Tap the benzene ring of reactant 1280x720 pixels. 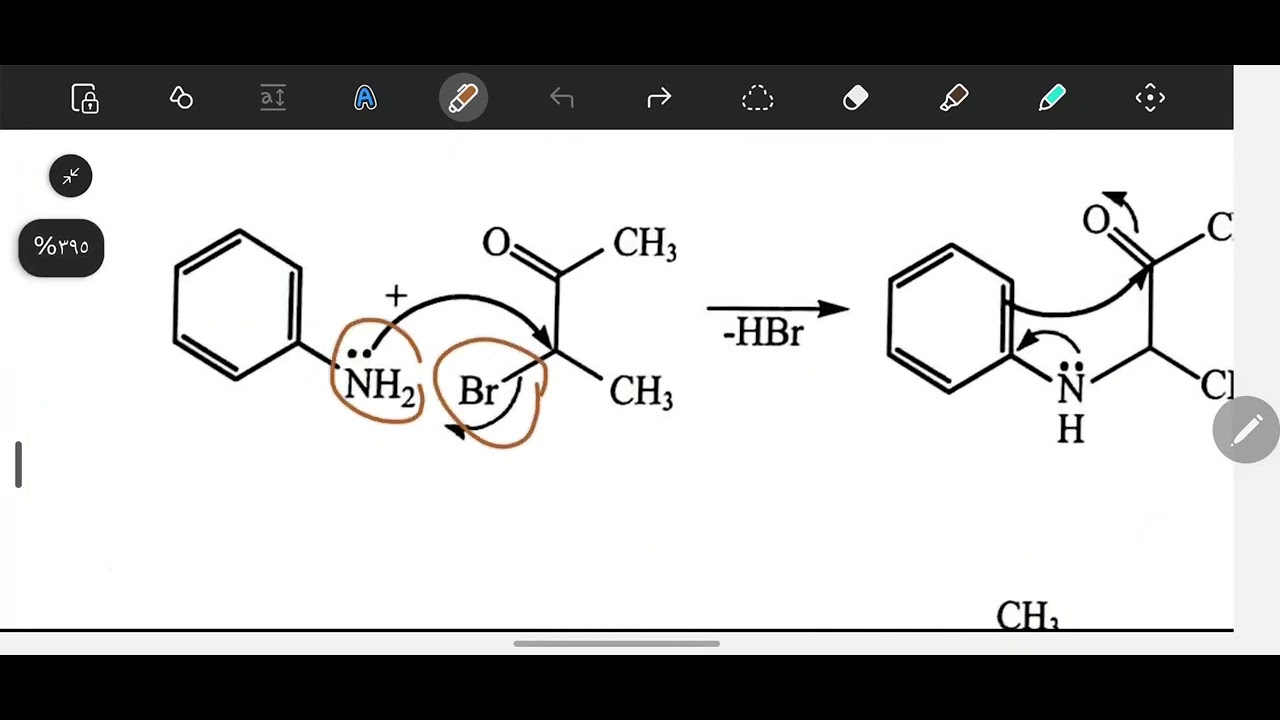pos(238,305)
